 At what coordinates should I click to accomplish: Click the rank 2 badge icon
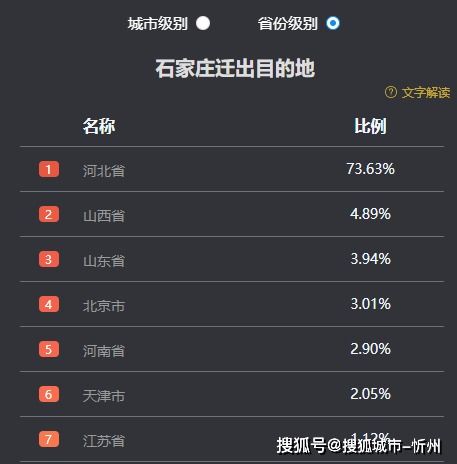(x=49, y=214)
